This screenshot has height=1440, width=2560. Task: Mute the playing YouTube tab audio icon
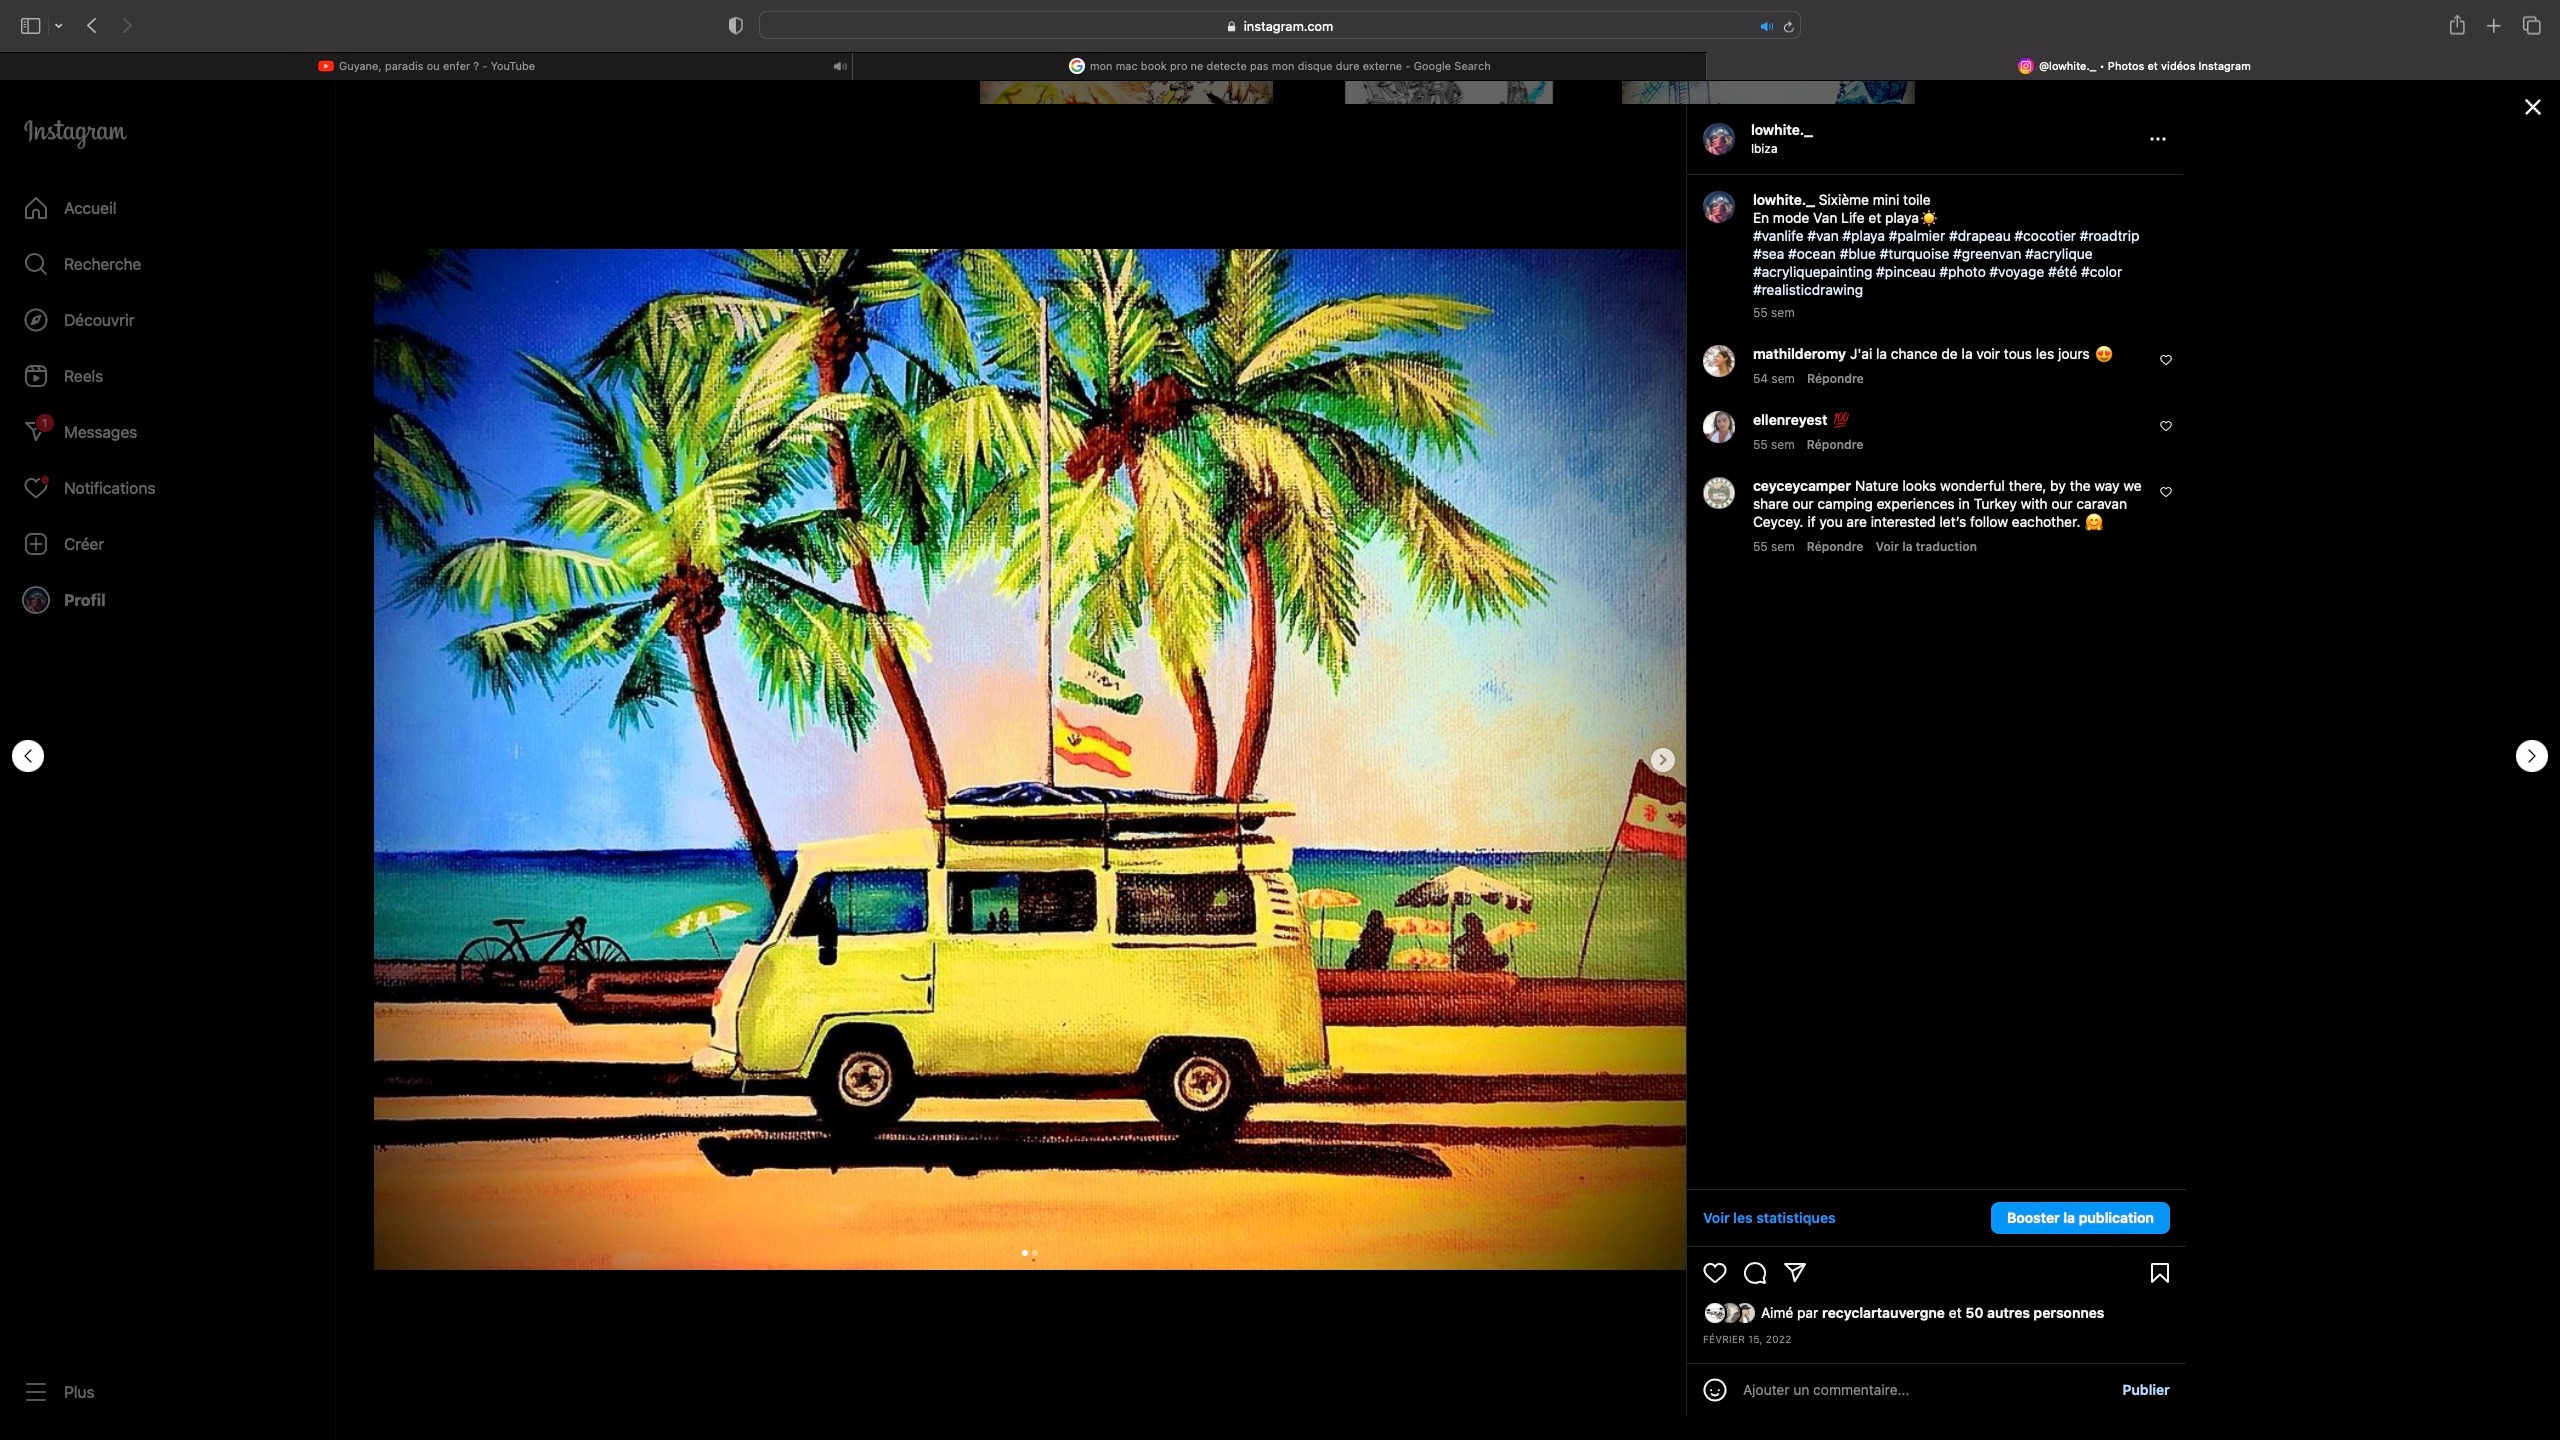pos(841,65)
